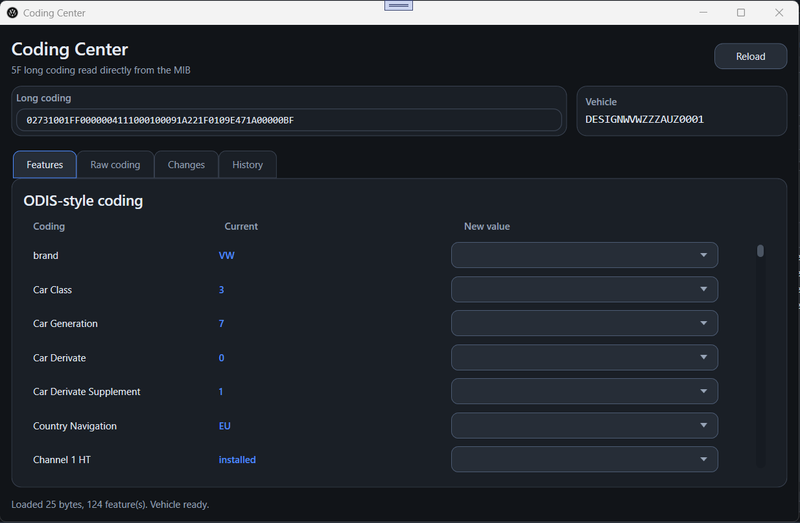Open the Country Navigation new value dropdown
Image resolution: width=800 pixels, height=523 pixels.
(x=584, y=426)
